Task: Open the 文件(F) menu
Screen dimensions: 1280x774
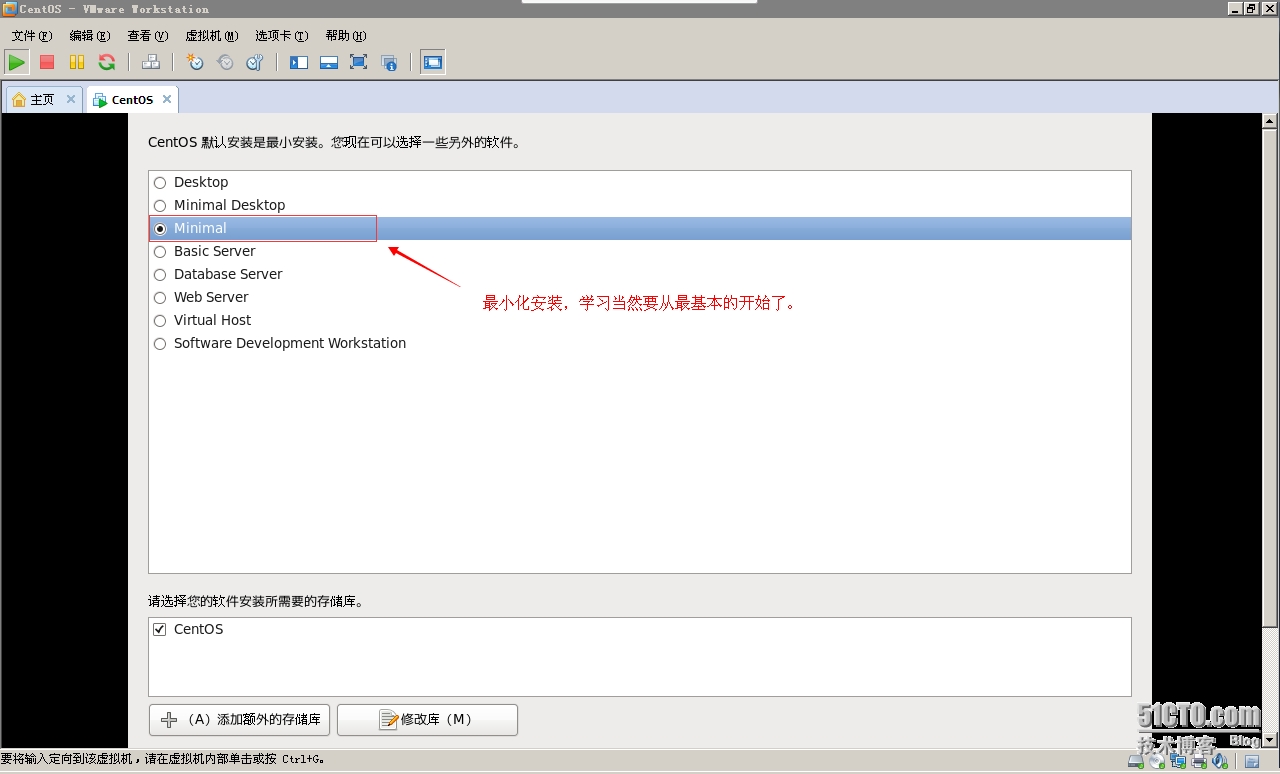Action: (x=32, y=36)
